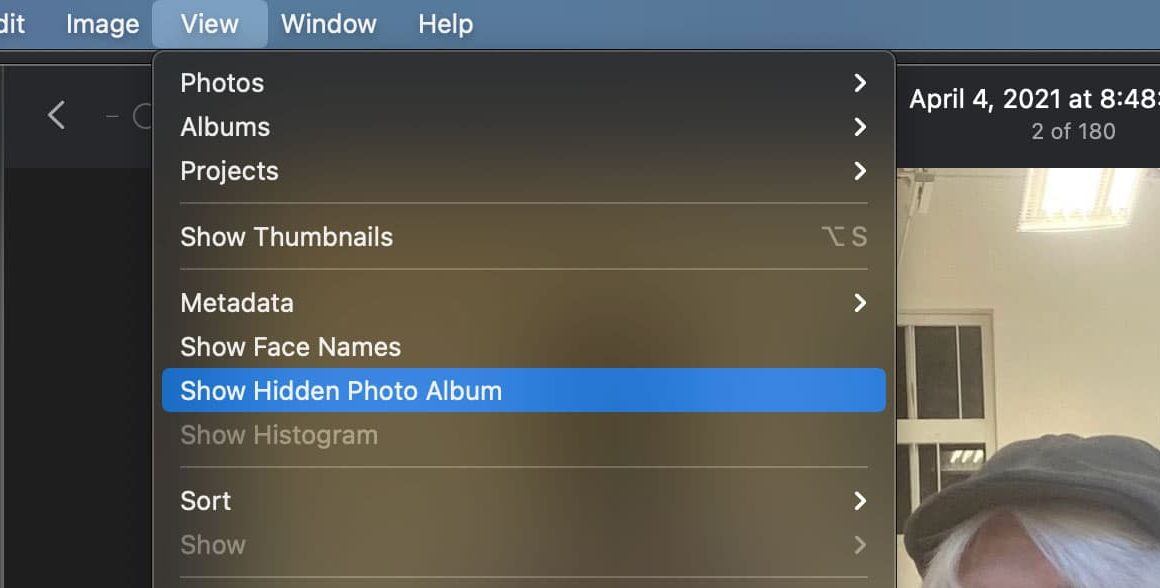Screen dimensions: 1160x588
Task: Open the Window menu in menu bar
Action: (x=328, y=24)
